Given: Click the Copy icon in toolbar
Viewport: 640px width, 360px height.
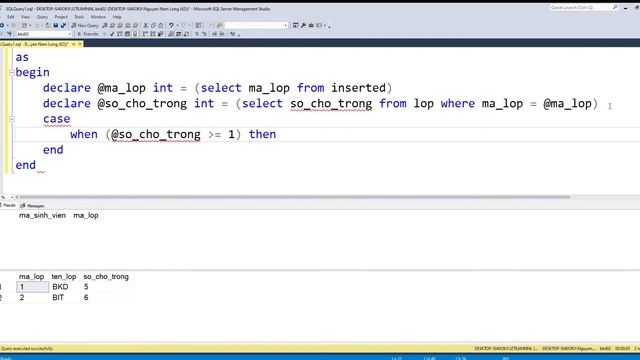Looking at the screenshot, I should [x=153, y=25].
